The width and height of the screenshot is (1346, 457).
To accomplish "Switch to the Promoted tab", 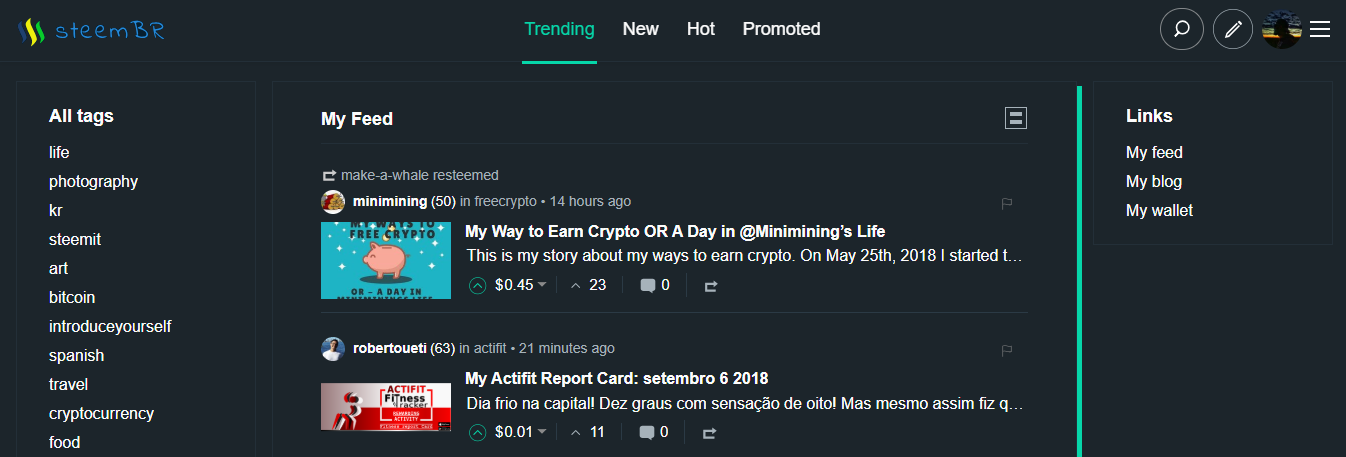I will point(781,29).
